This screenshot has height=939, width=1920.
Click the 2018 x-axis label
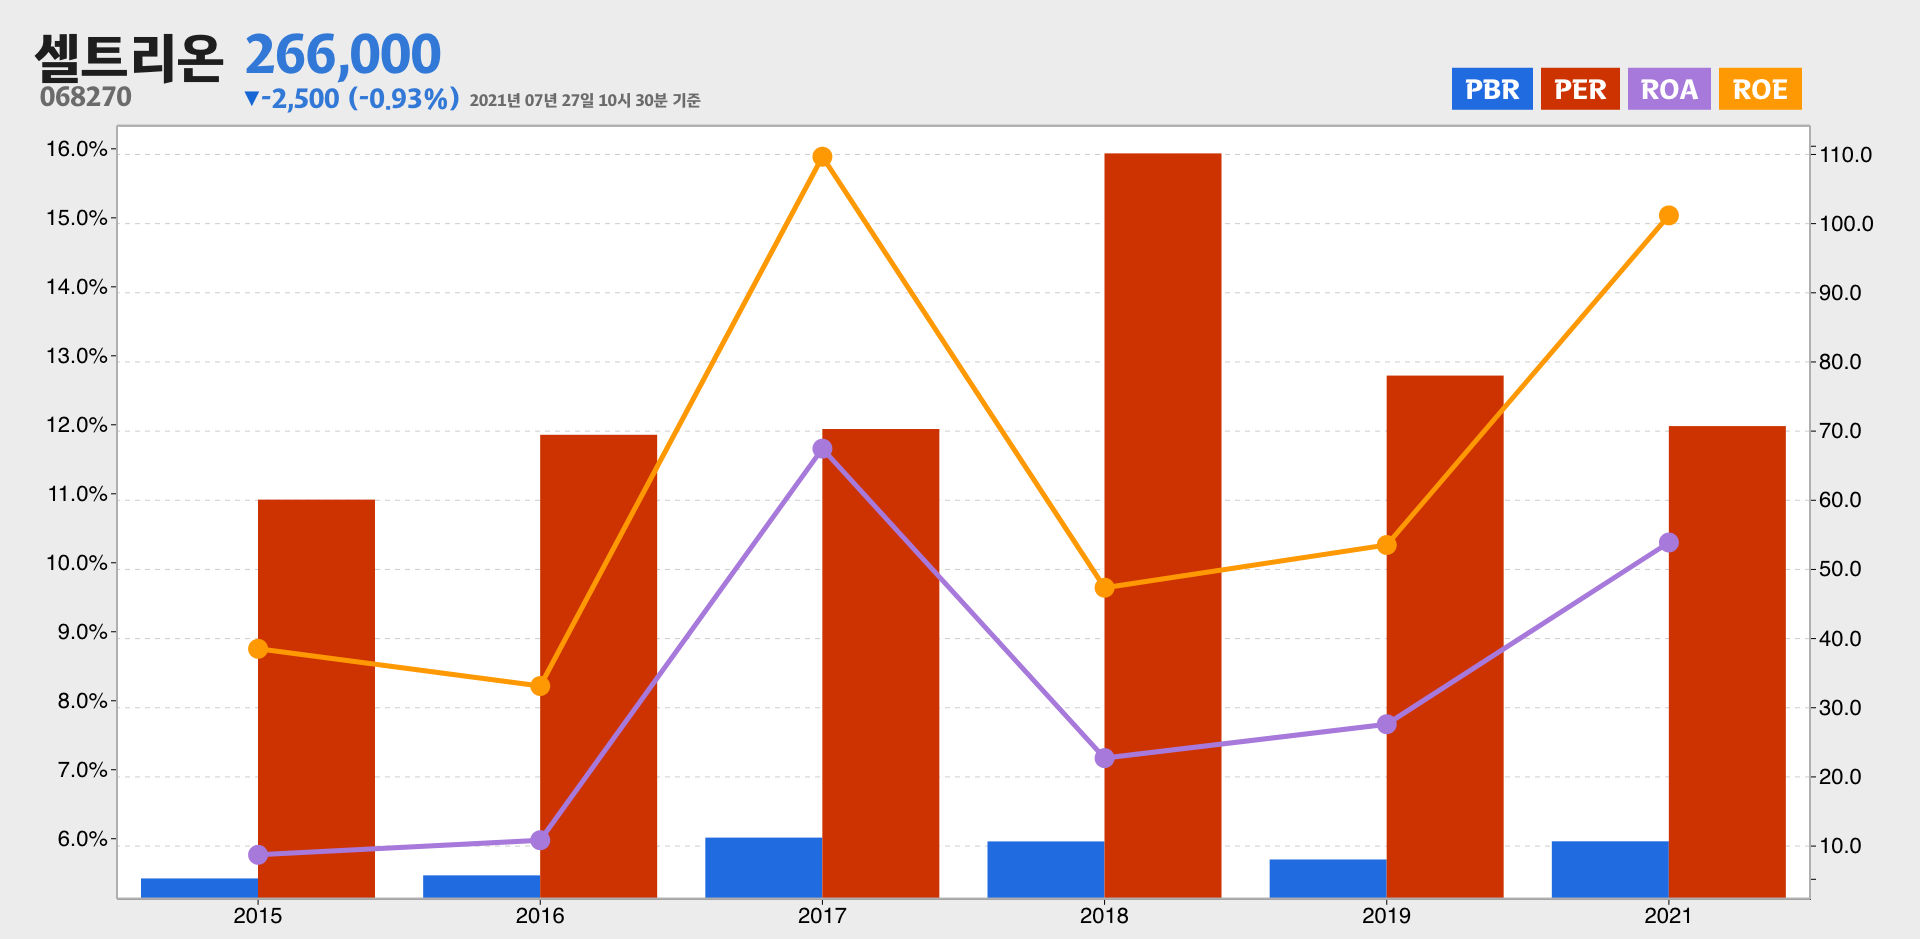tap(1105, 915)
